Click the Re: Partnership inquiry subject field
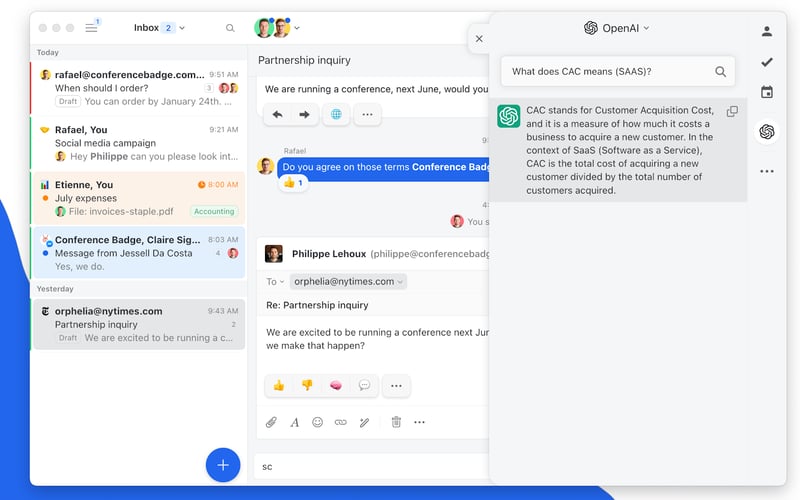800x500 pixels. pyautogui.click(x=317, y=305)
